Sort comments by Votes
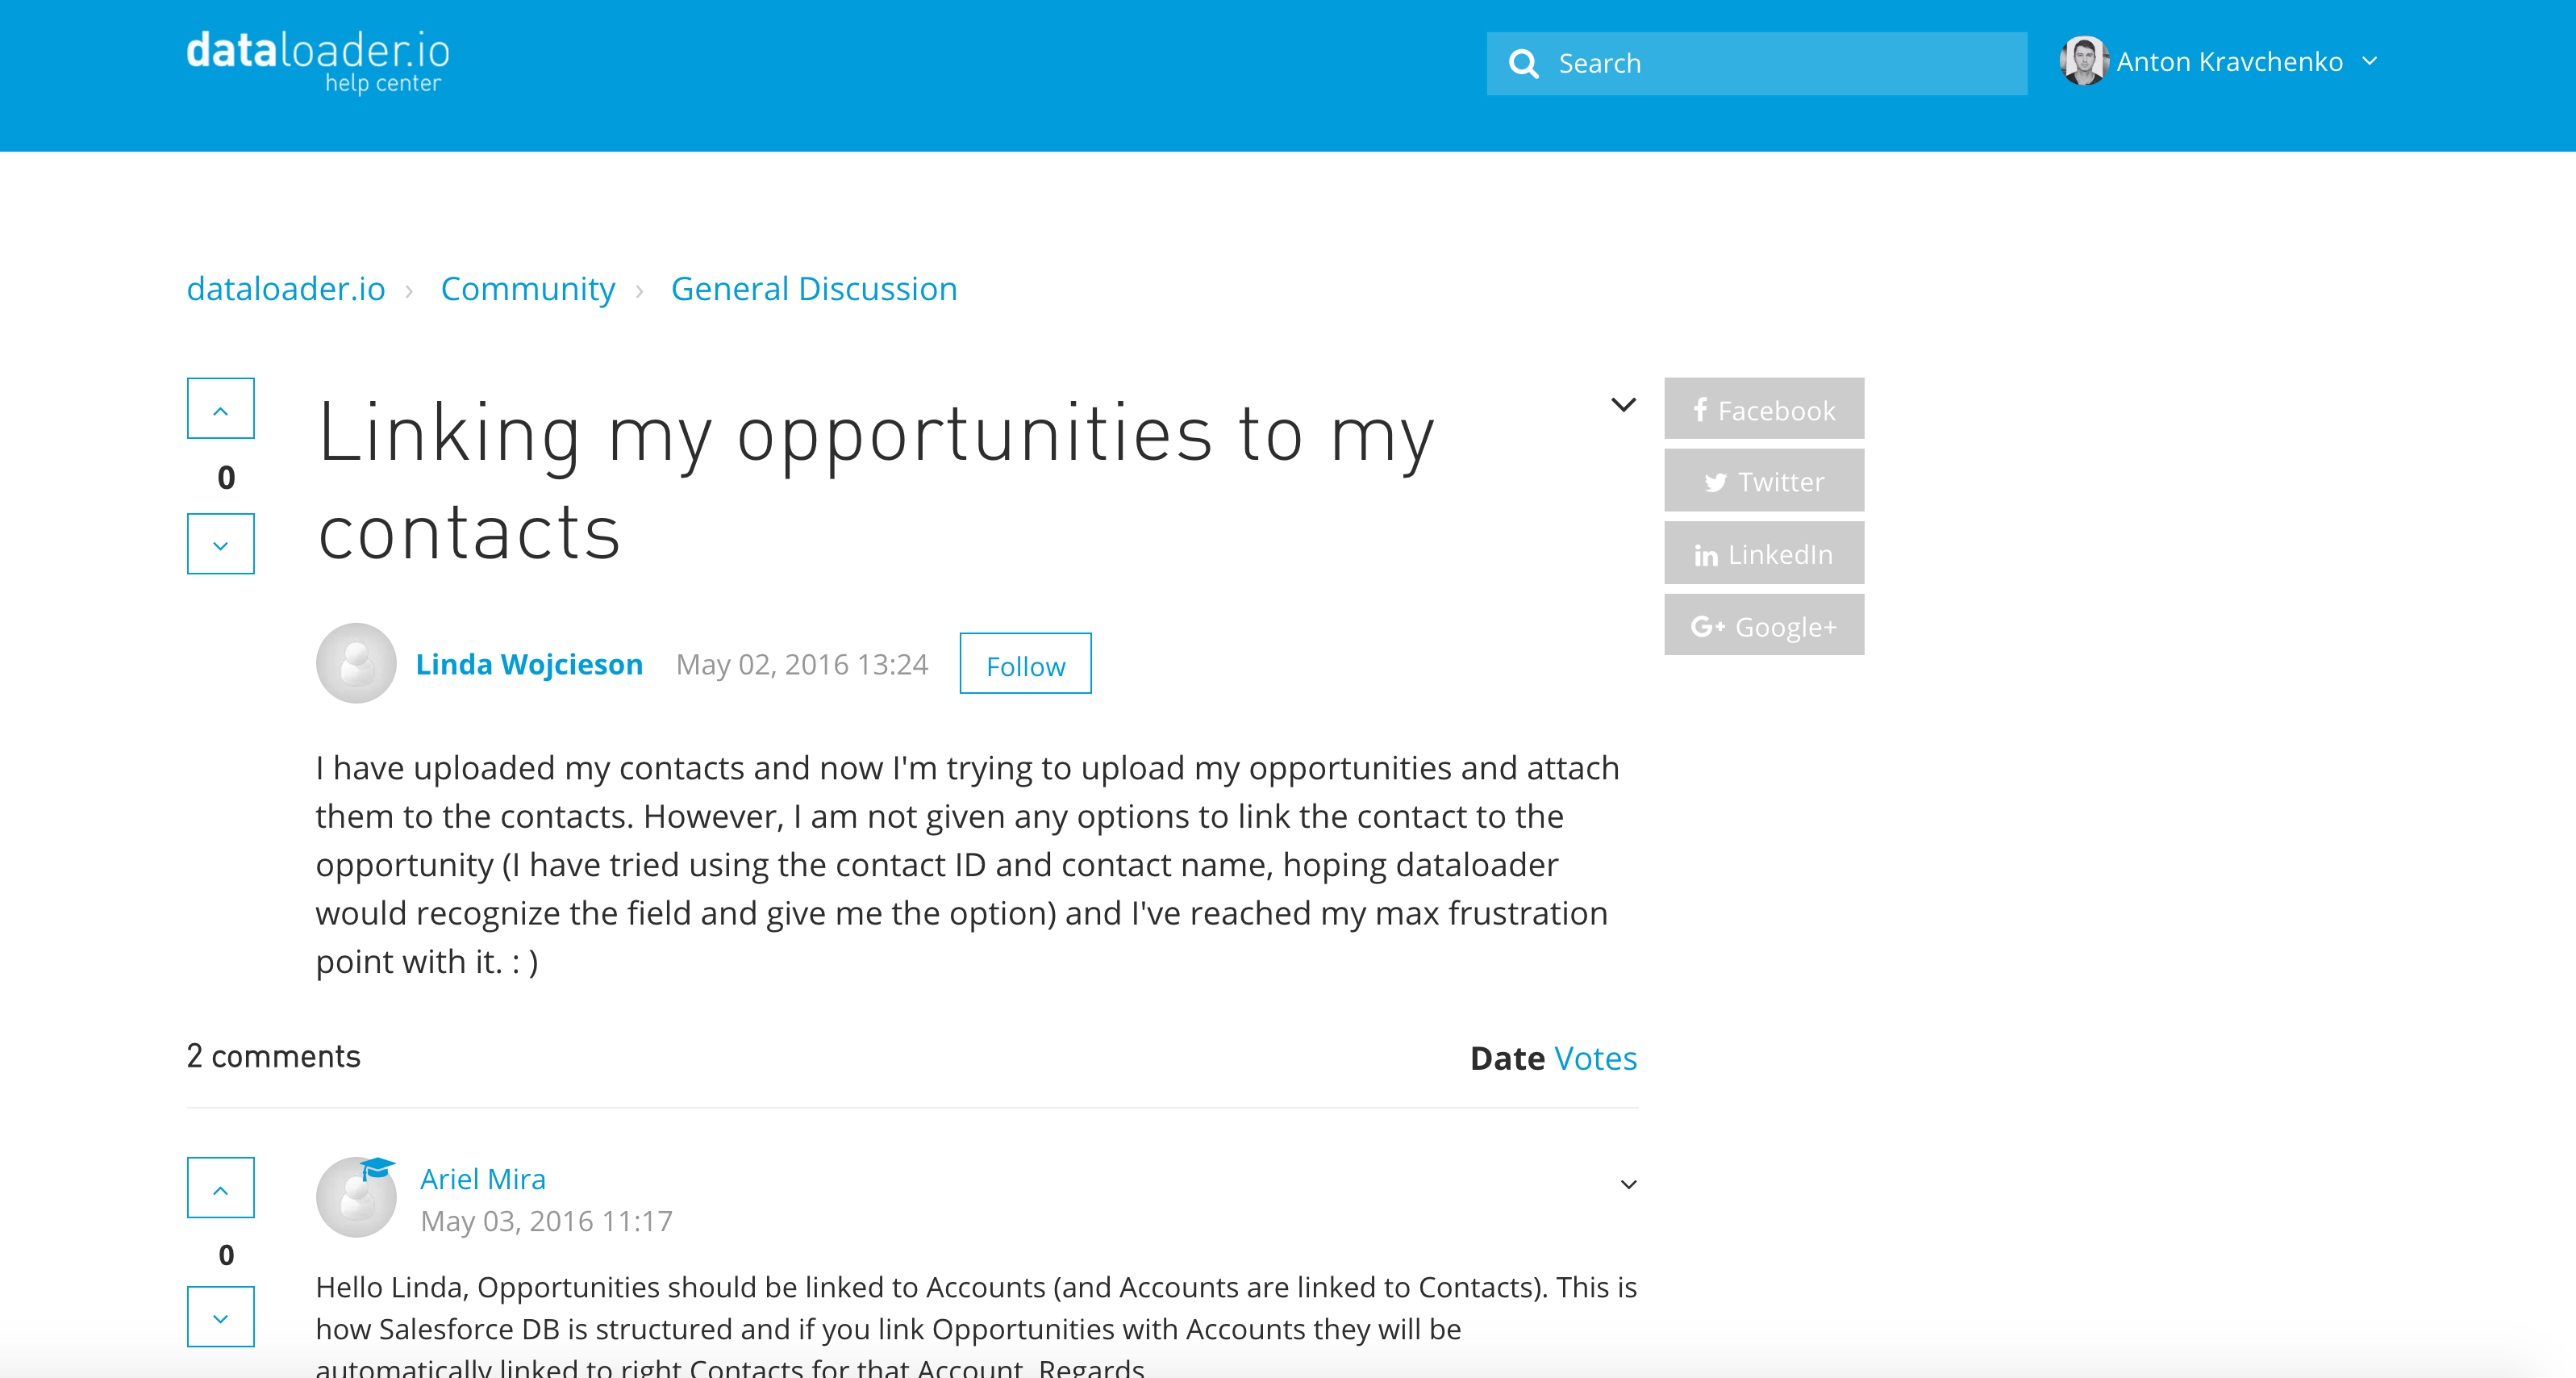Screen dimensions: 2576x1378 point(1596,1058)
